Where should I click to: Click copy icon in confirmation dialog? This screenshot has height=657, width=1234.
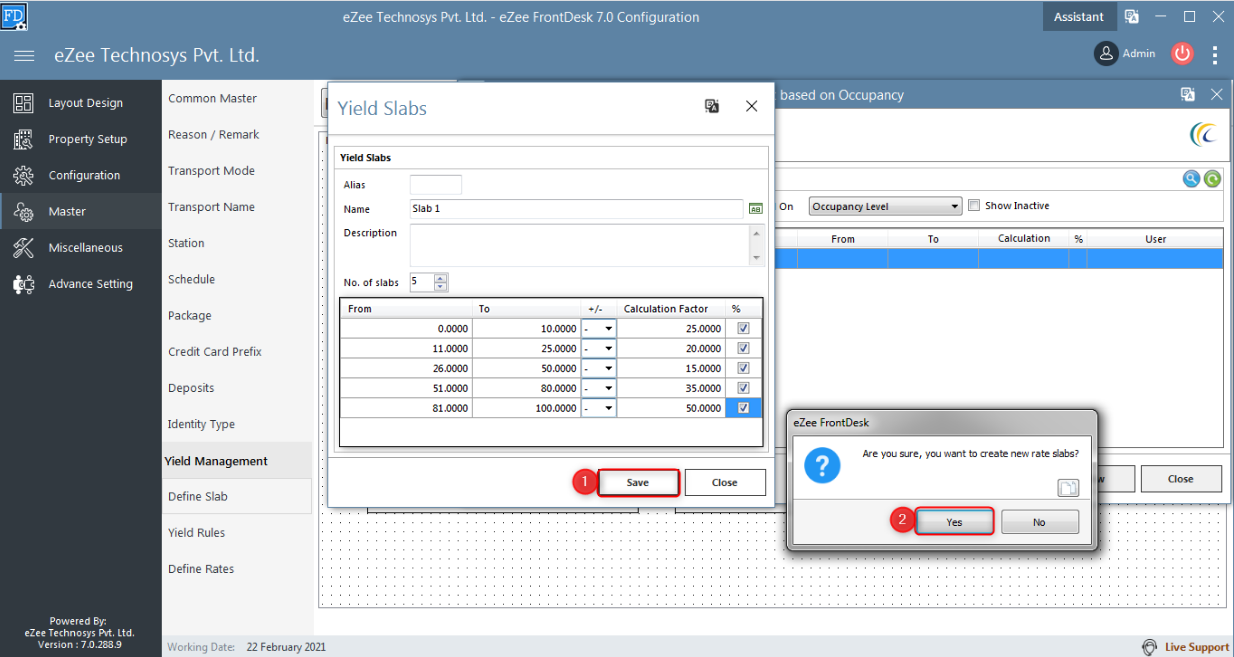[x=1068, y=488]
